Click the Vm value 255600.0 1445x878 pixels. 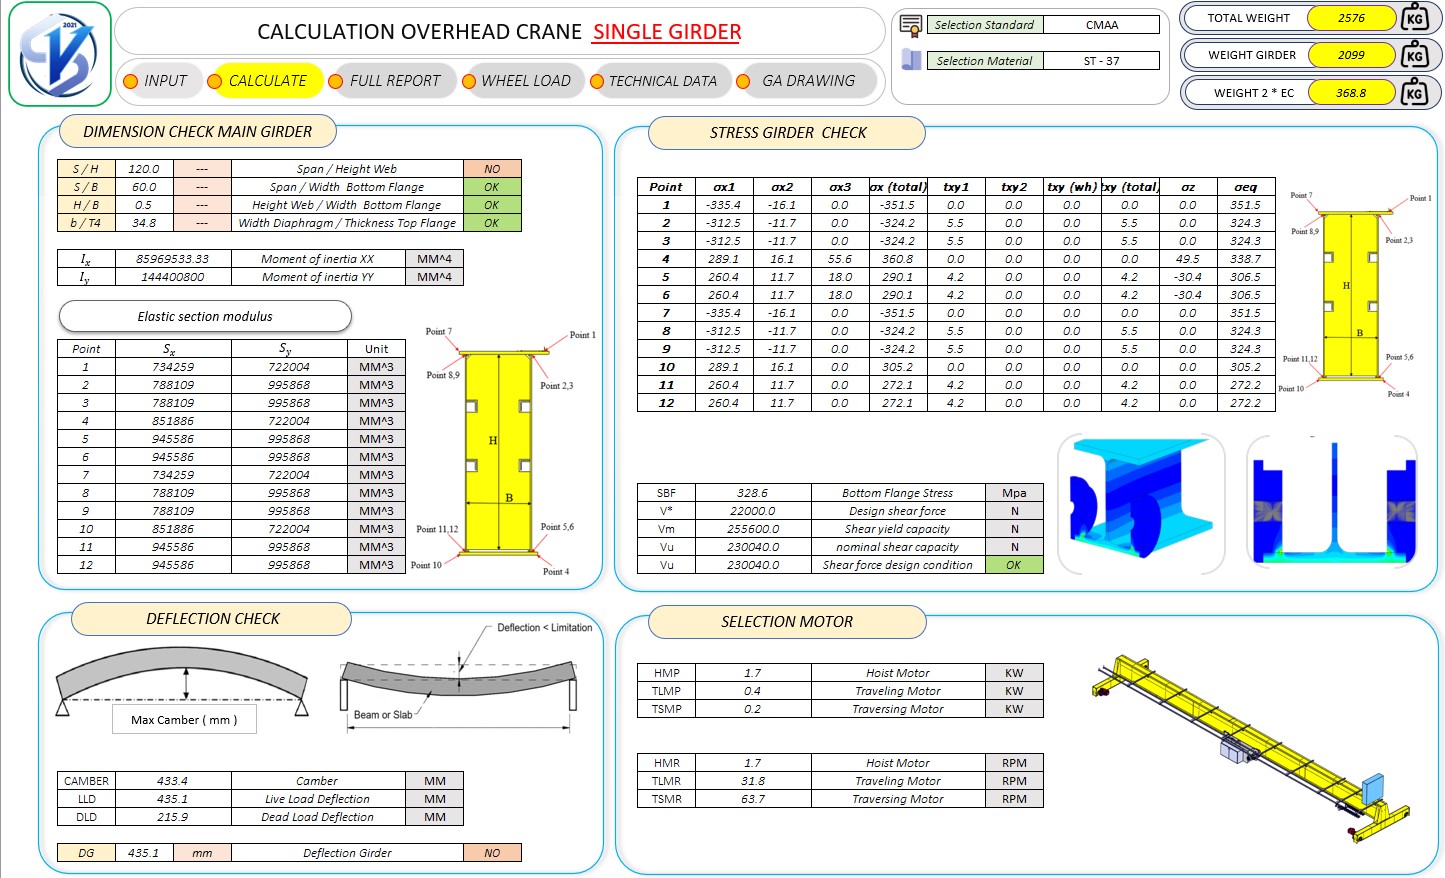click(752, 529)
